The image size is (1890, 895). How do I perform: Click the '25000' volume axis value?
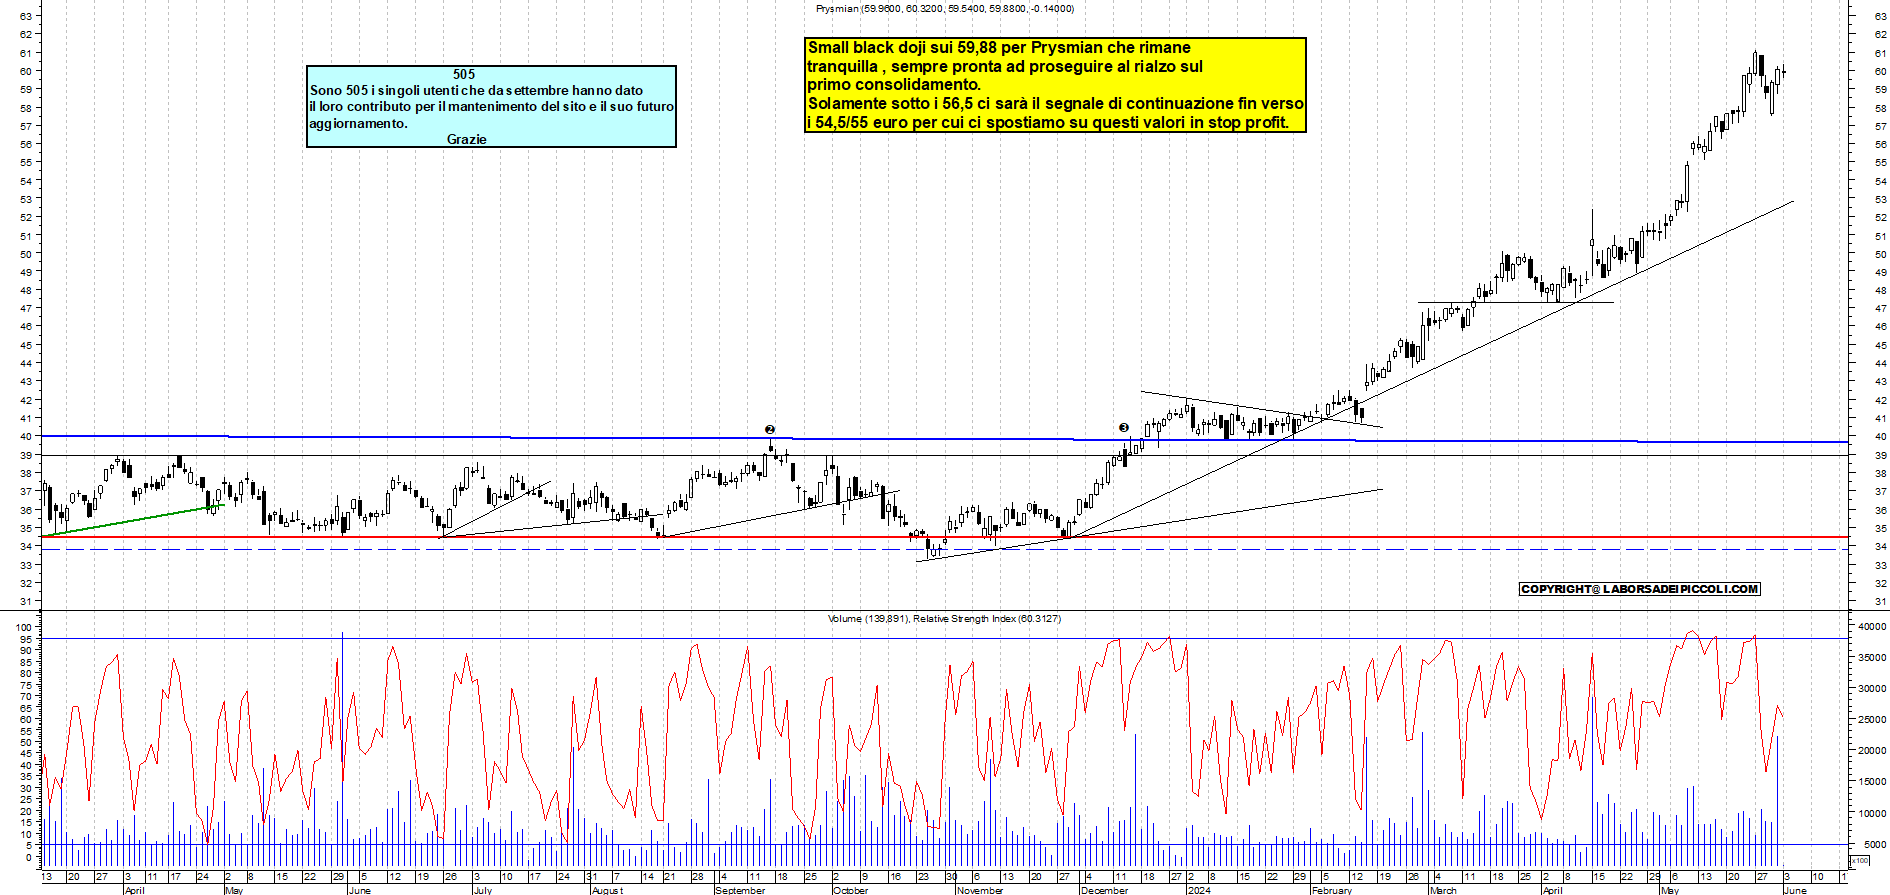[1872, 720]
